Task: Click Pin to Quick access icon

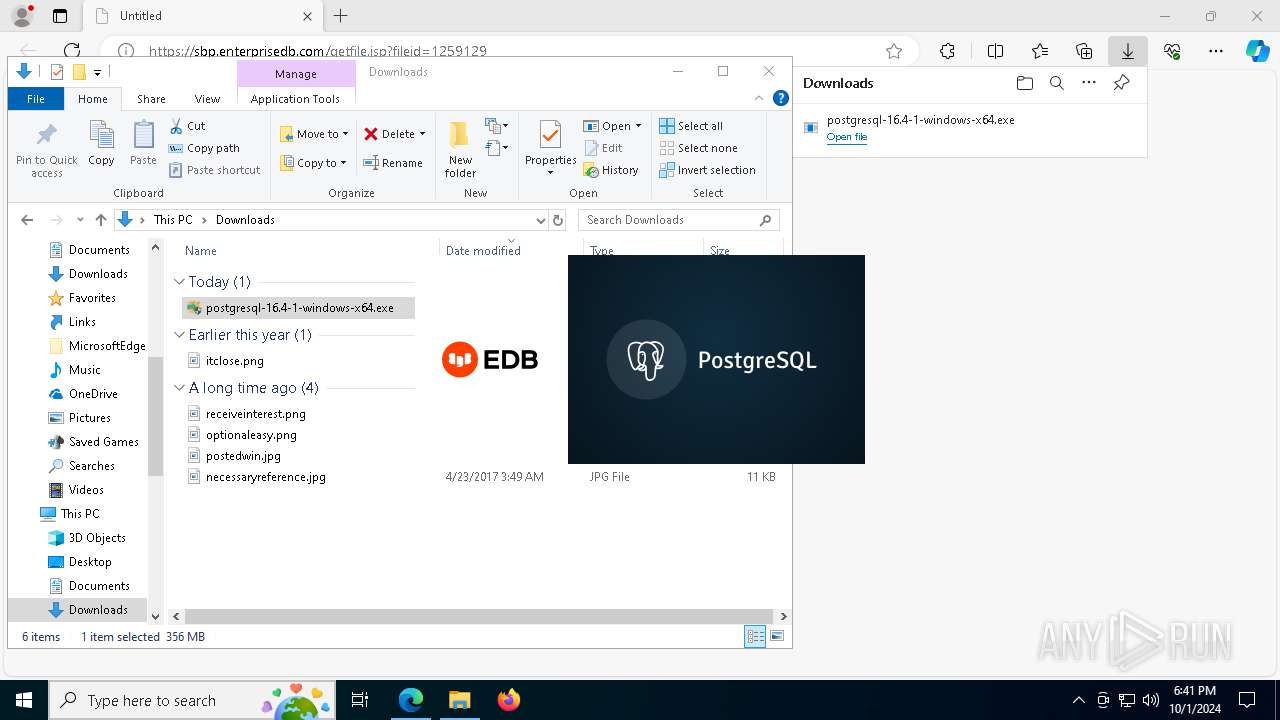Action: 46,150
